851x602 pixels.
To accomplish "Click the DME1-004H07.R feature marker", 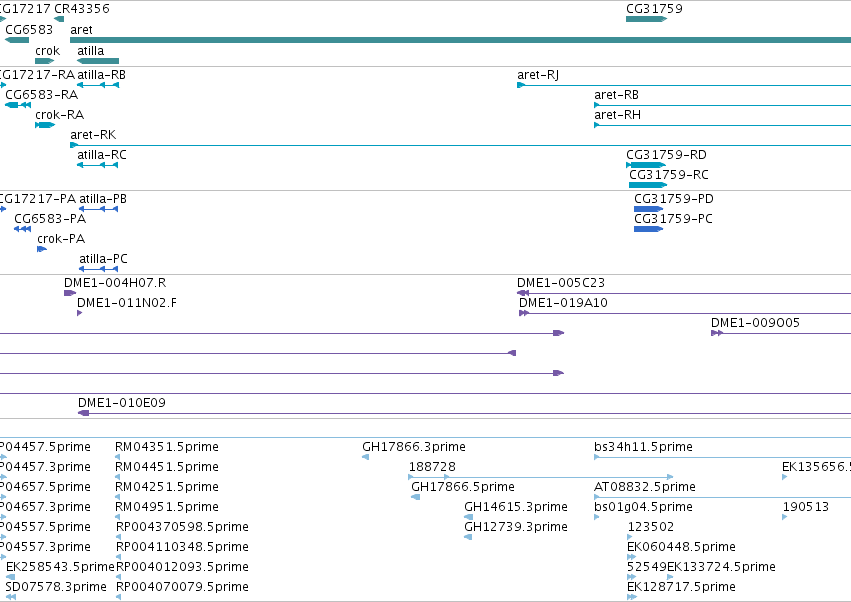I will point(70,293).
